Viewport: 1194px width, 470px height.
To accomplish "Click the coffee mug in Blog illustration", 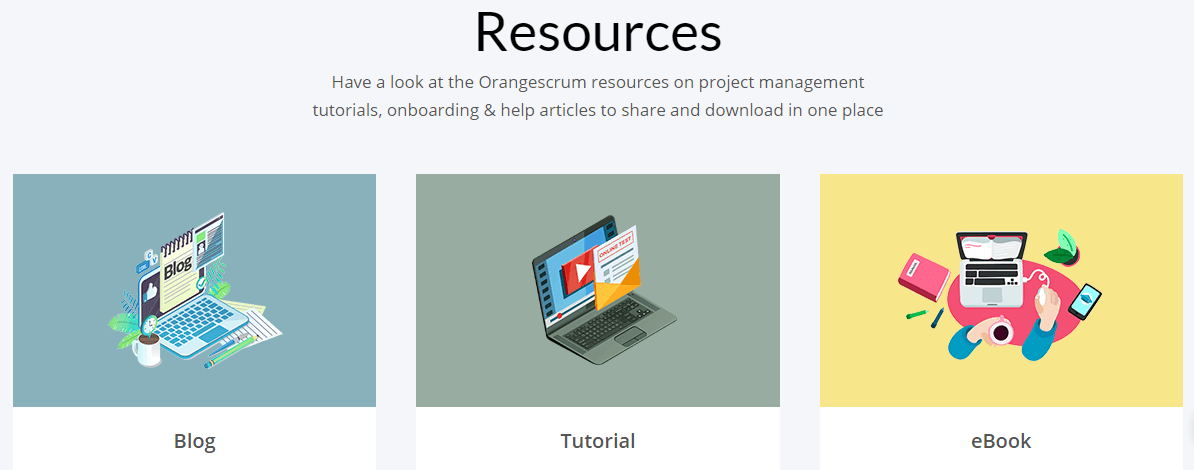I will 147,350.
